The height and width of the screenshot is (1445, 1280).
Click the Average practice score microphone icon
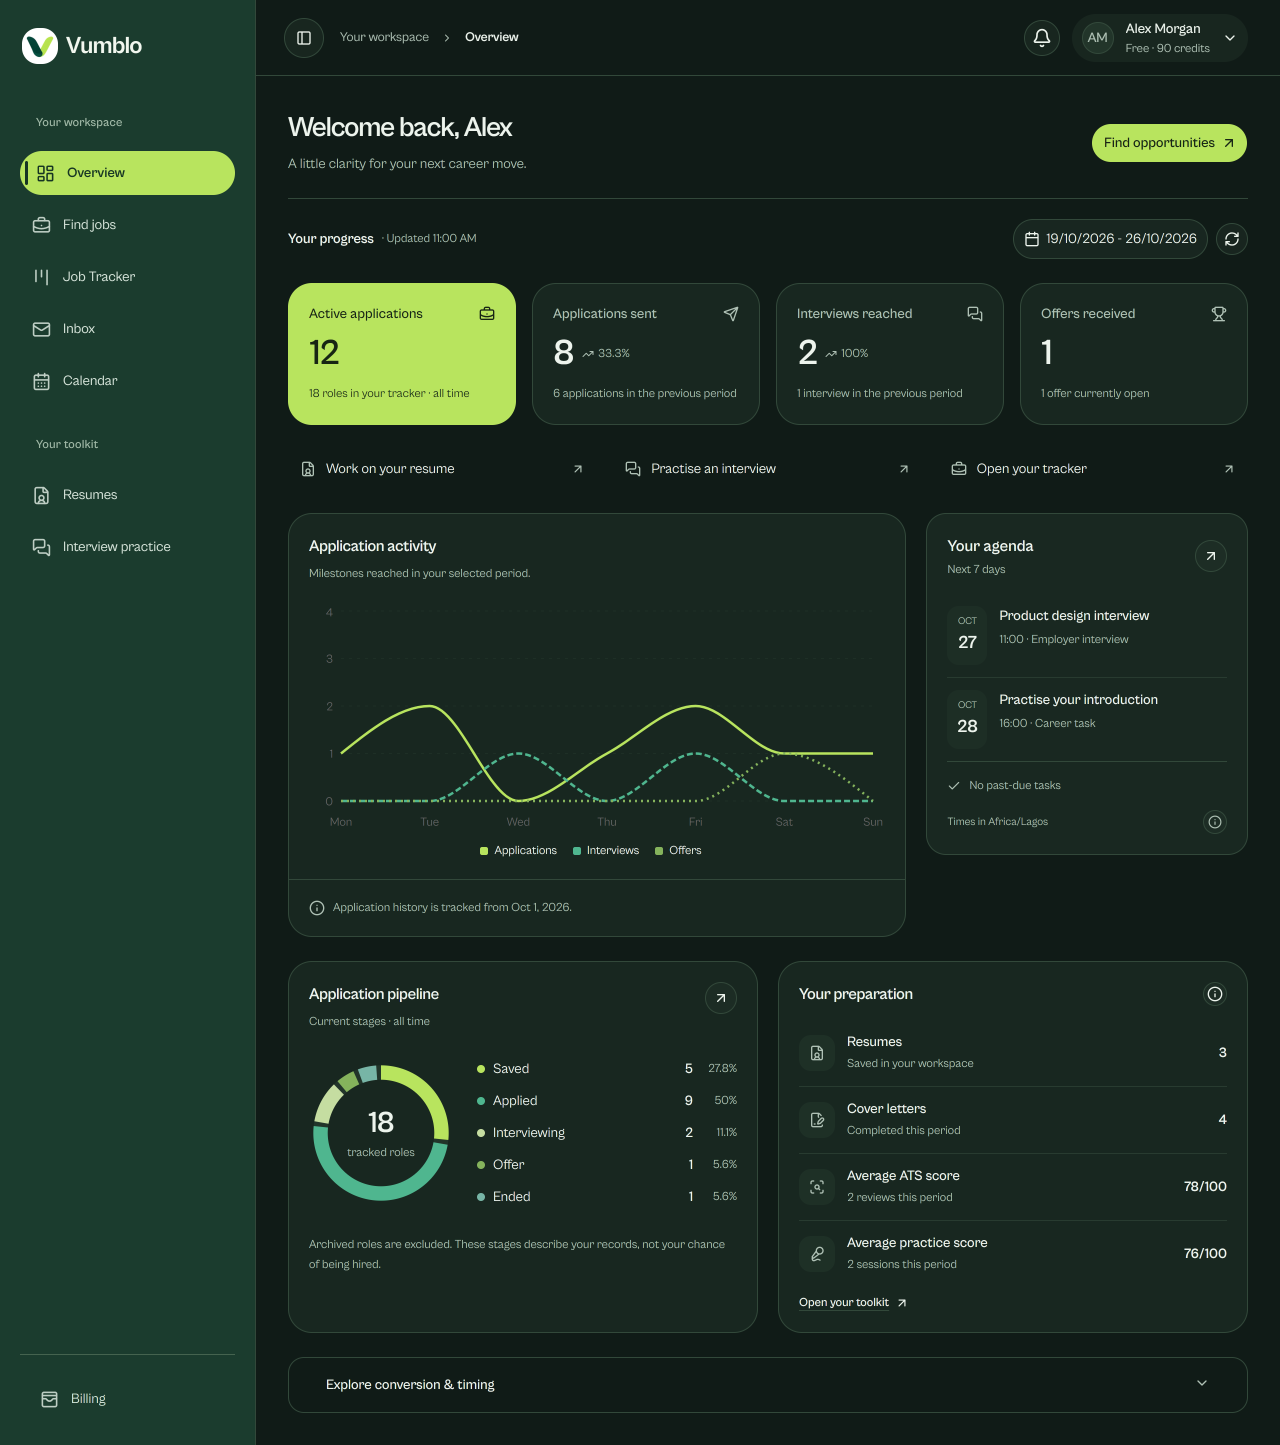pyautogui.click(x=817, y=1254)
